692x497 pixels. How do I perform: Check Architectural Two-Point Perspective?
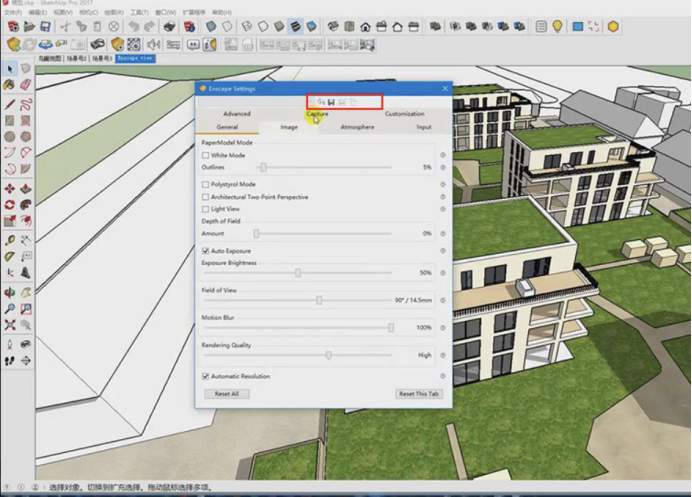[205, 197]
